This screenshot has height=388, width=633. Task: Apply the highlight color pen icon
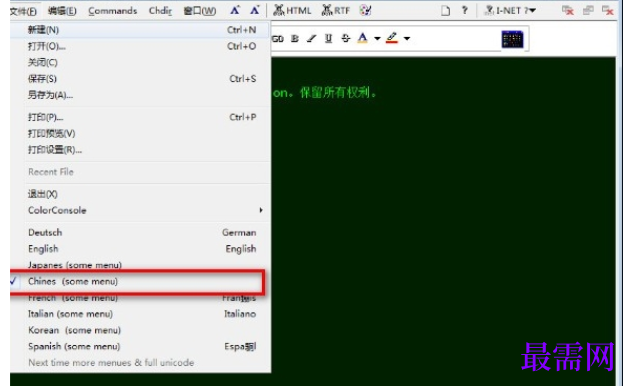[392, 38]
